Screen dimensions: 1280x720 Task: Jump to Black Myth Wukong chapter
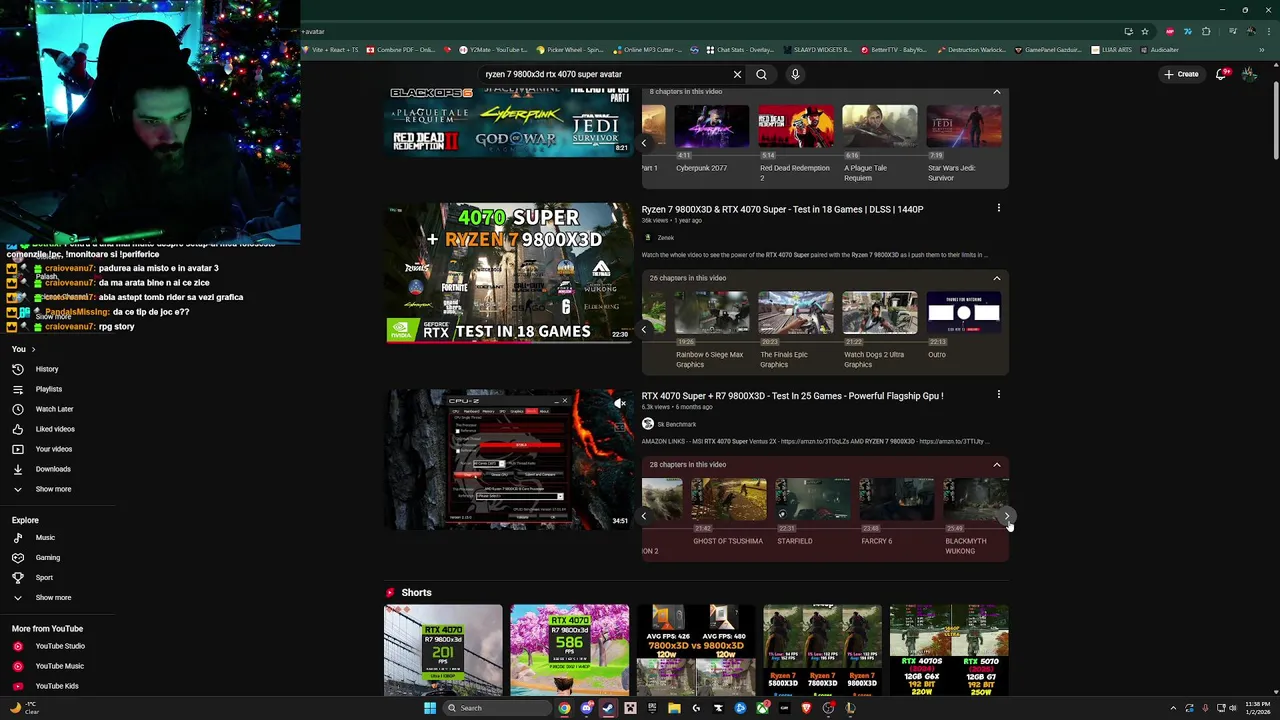(977, 517)
